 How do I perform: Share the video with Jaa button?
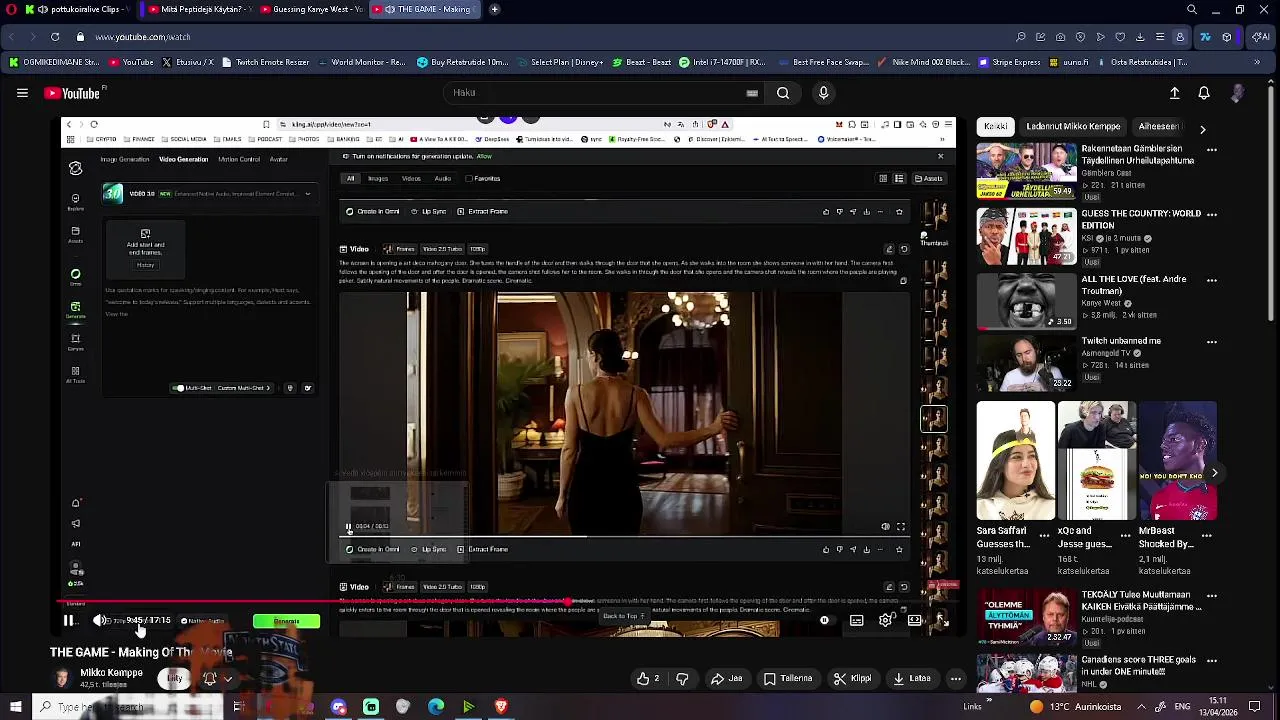pyautogui.click(x=727, y=679)
